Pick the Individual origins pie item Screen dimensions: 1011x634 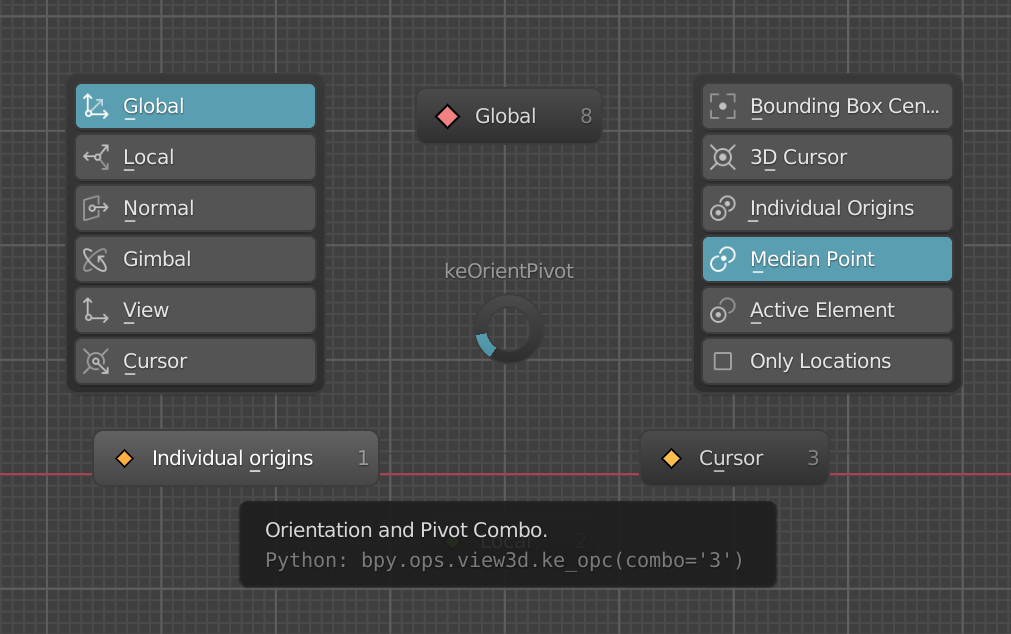235,458
